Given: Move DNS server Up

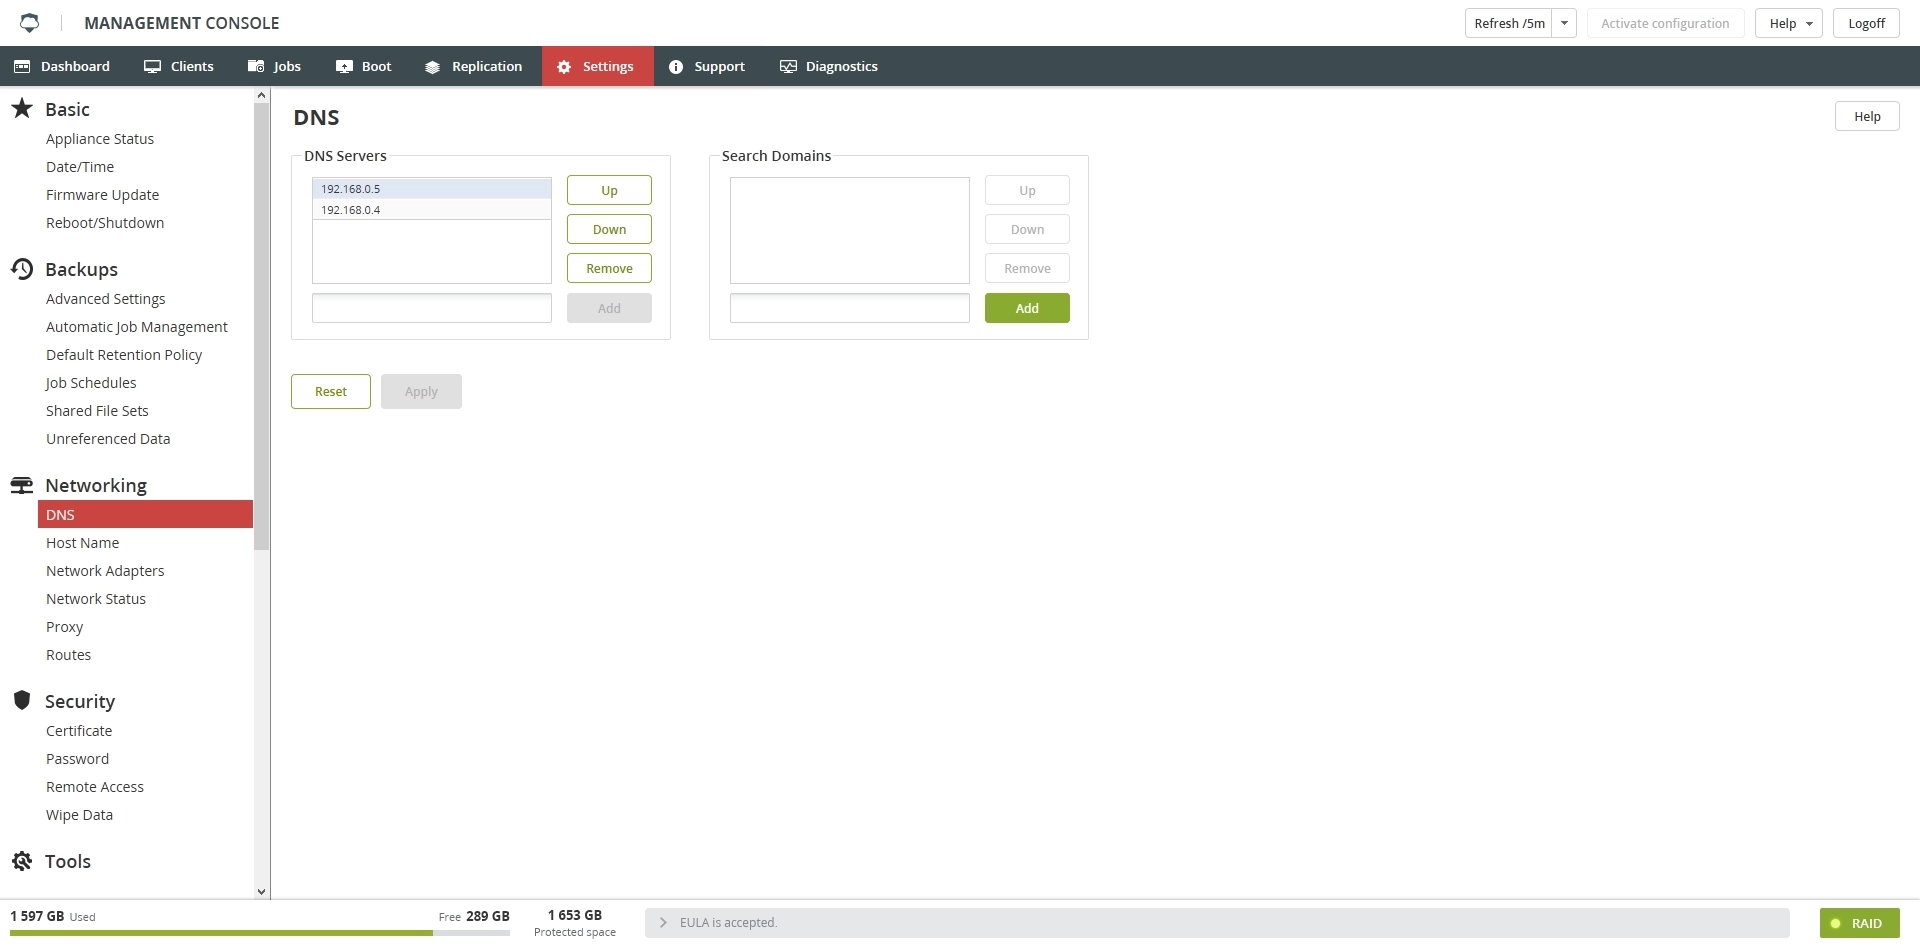Looking at the screenshot, I should pos(609,190).
